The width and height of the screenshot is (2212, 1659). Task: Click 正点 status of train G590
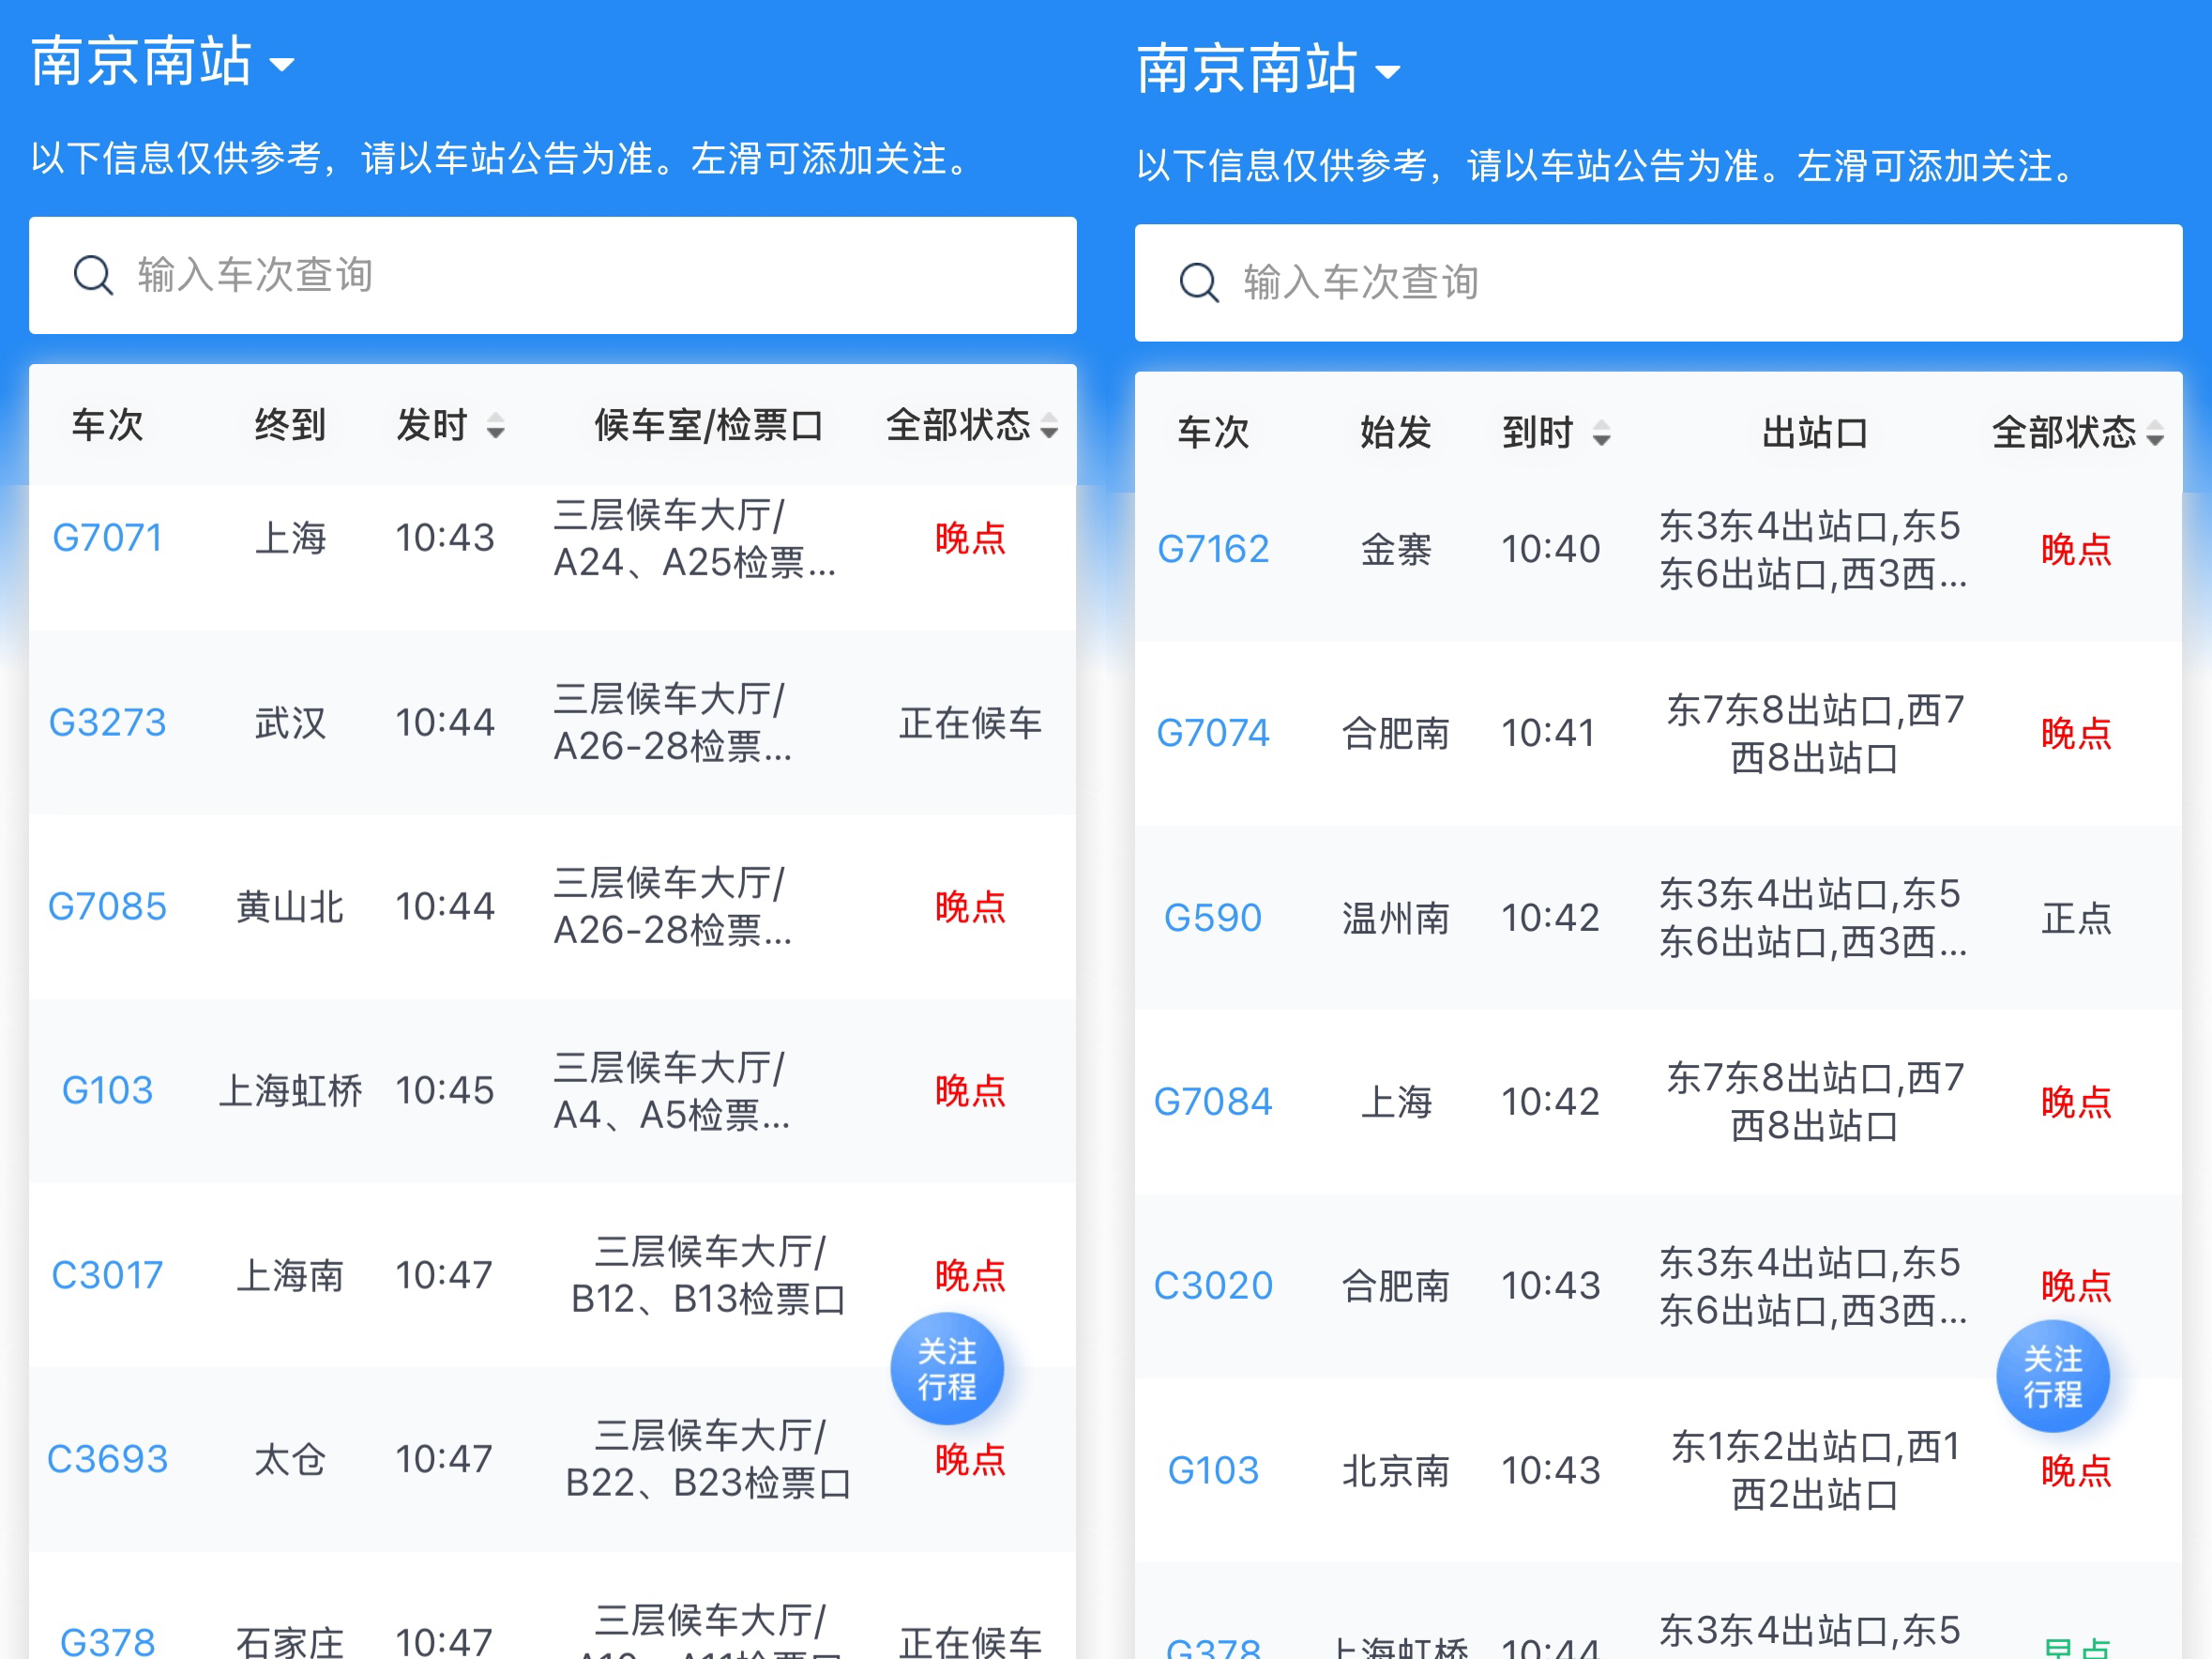(x=2076, y=917)
